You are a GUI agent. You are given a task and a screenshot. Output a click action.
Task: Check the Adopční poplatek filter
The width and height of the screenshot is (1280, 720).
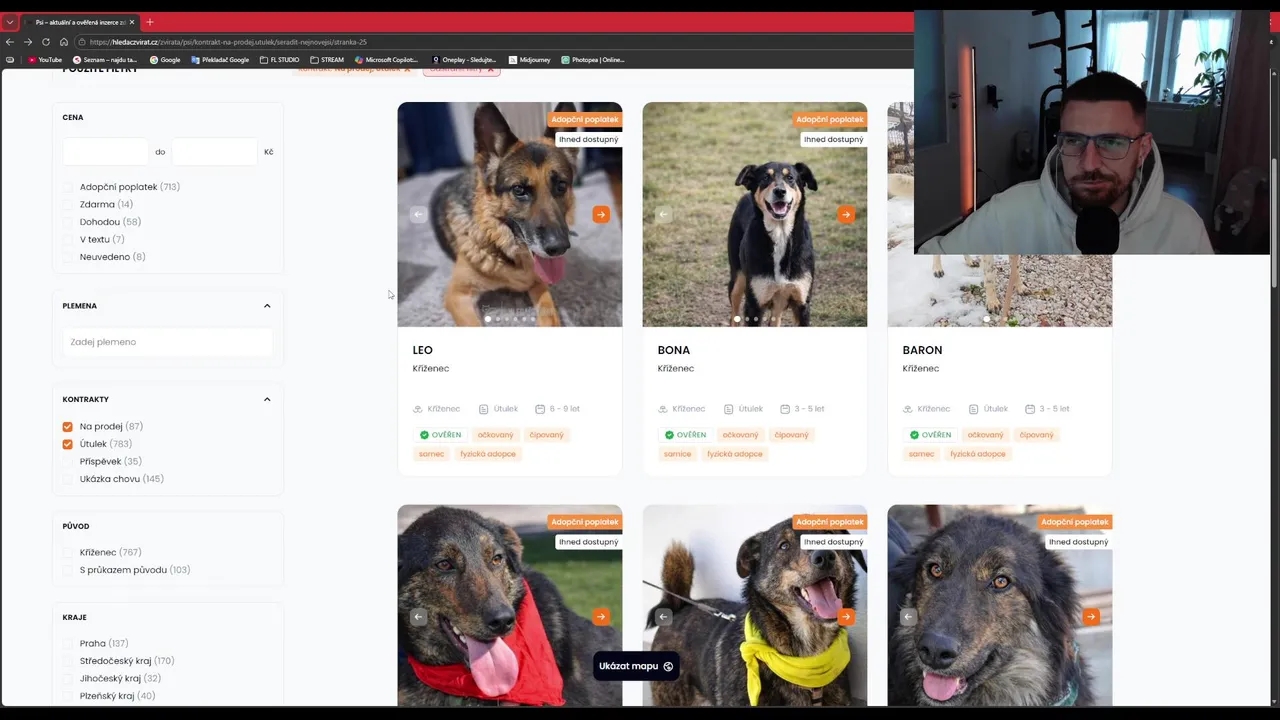point(68,187)
